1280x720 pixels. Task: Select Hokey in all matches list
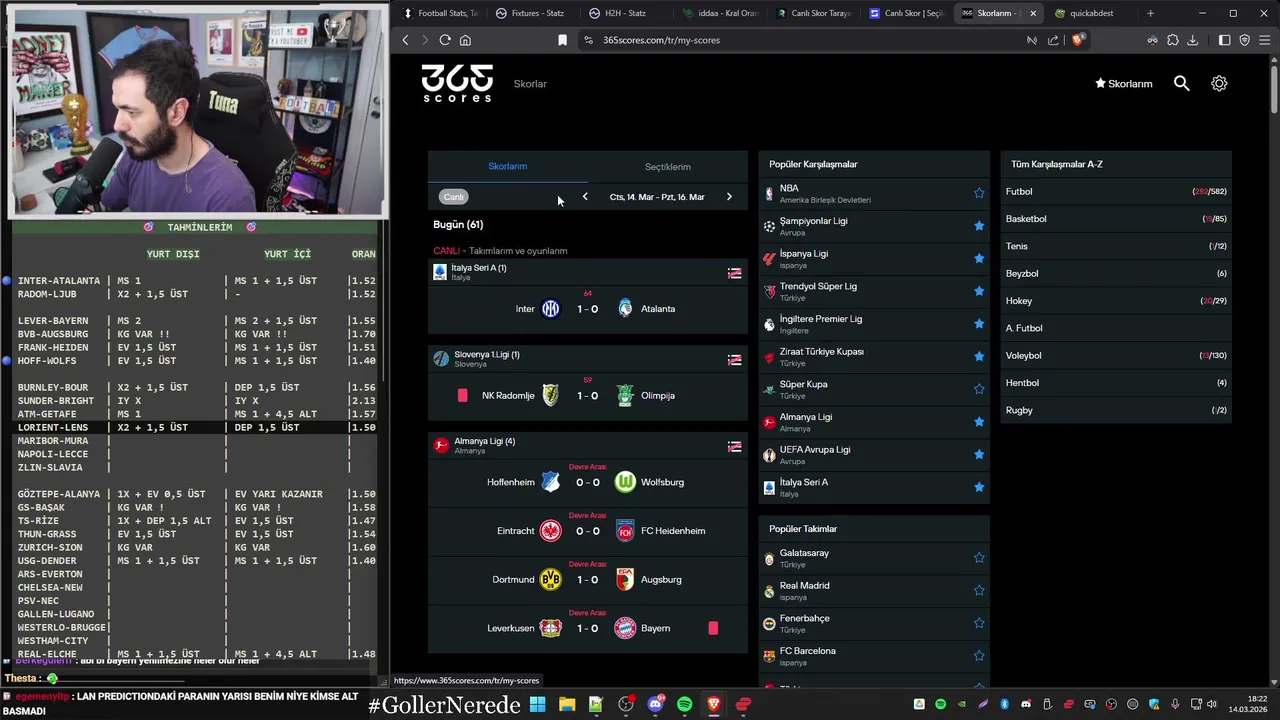pos(1116,301)
